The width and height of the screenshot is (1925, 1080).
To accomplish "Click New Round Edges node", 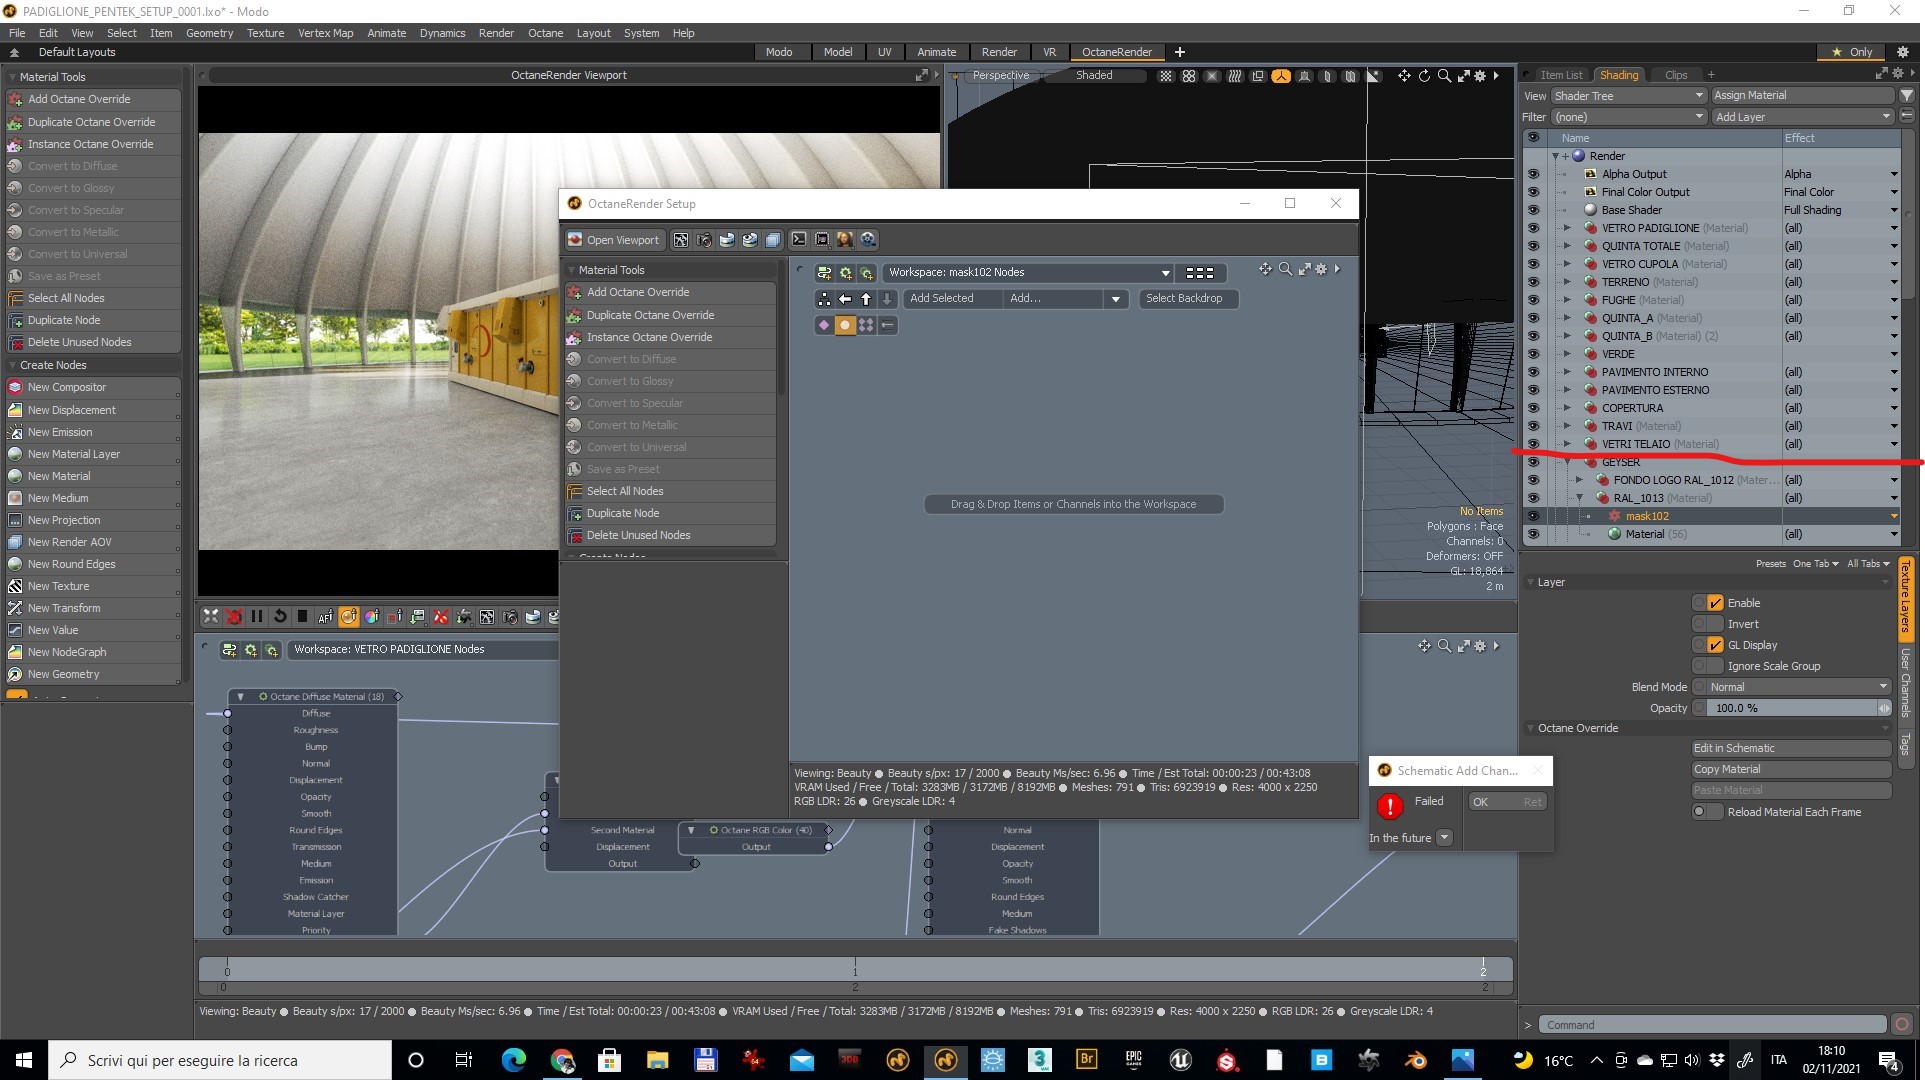I will [x=71, y=564].
